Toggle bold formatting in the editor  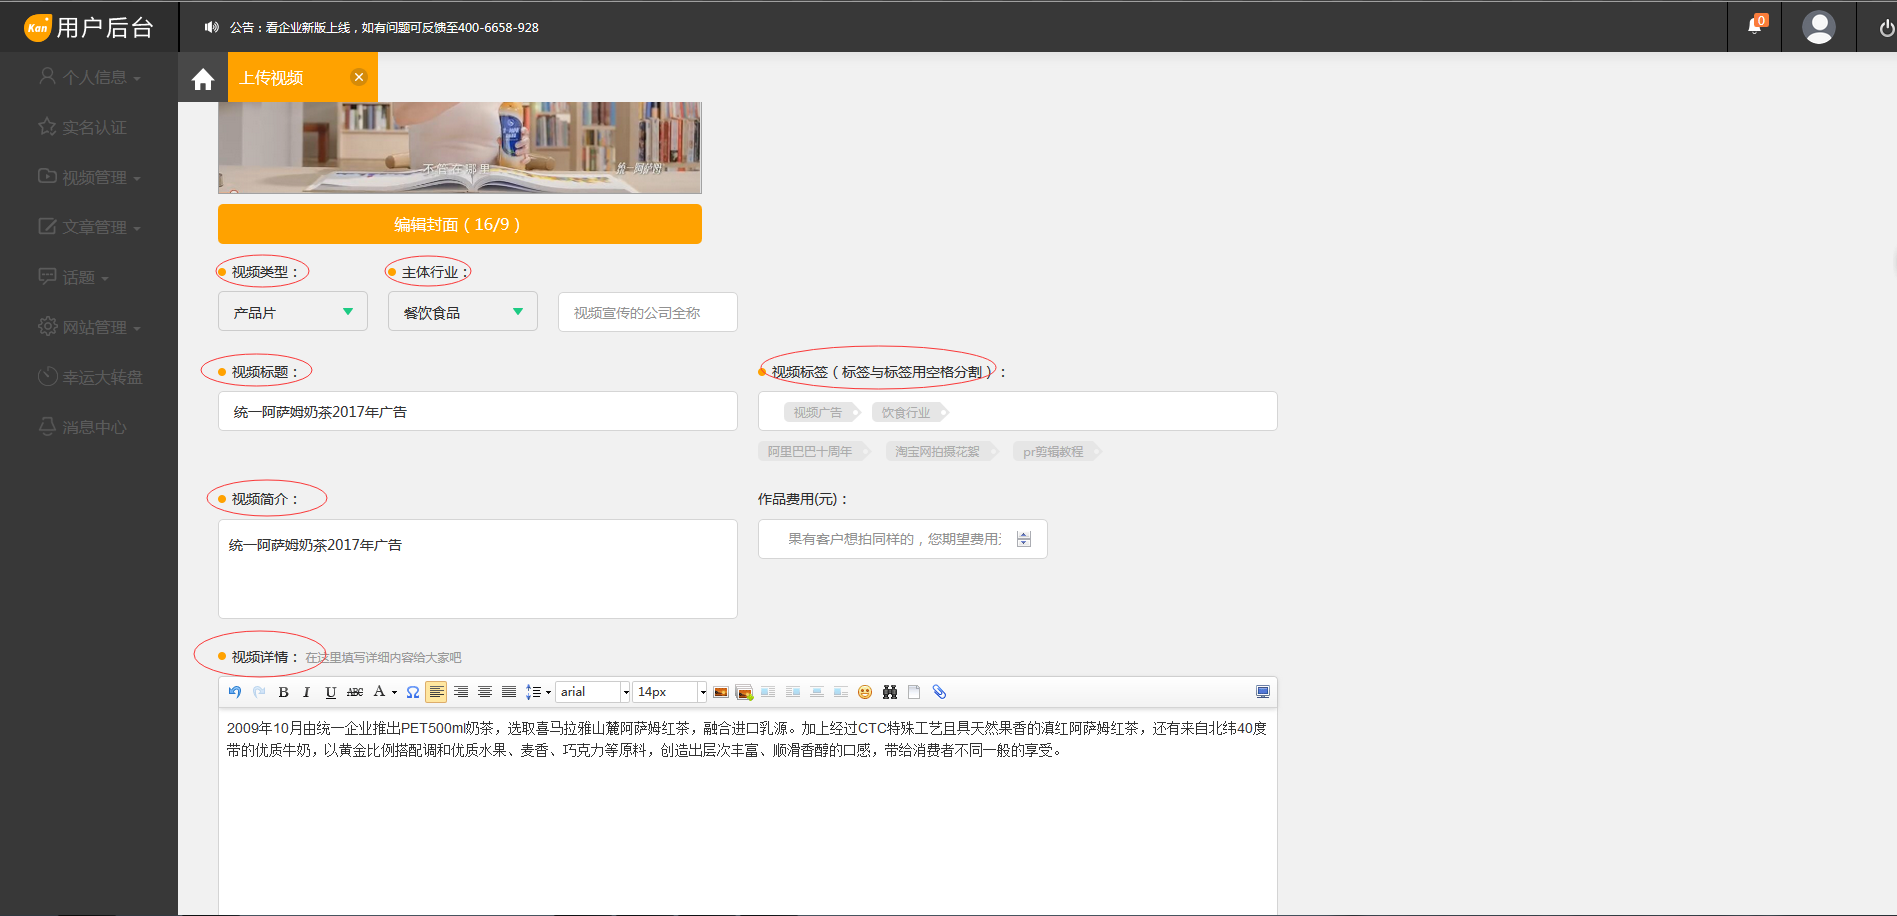click(x=283, y=692)
